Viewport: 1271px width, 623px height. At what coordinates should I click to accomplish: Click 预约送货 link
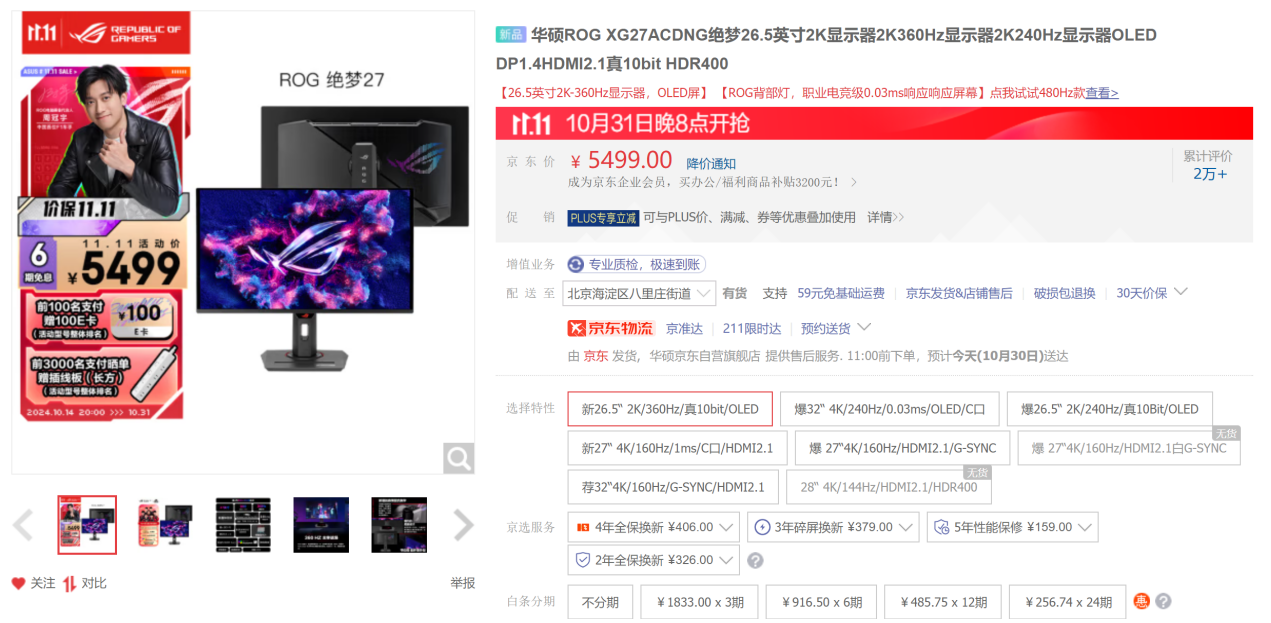pyautogui.click(x=825, y=328)
